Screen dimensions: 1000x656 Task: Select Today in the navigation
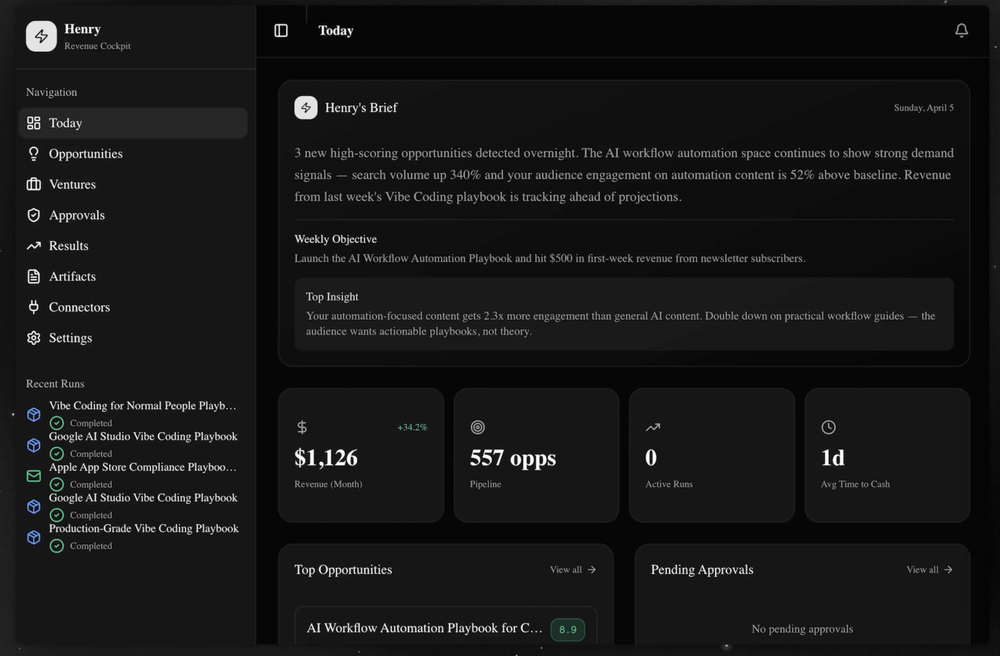tap(65, 123)
